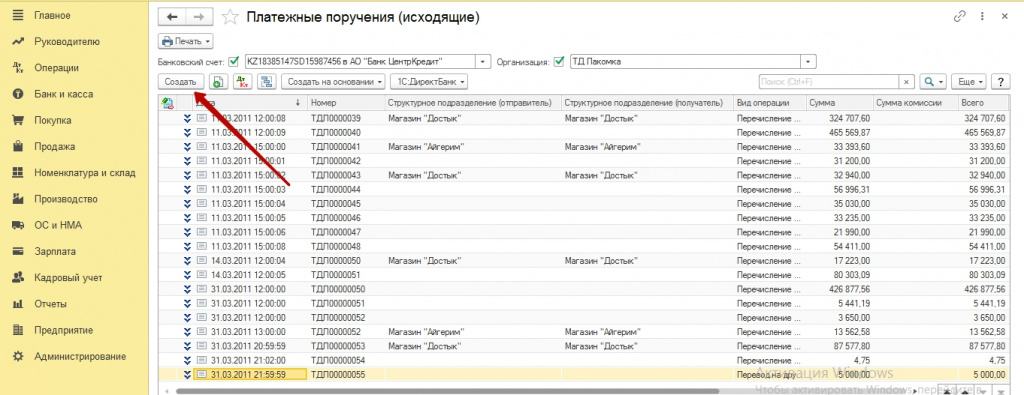Viewport: 1024px width, 395px height.
Task: Open Администрирование in the sidebar
Action: [80, 356]
